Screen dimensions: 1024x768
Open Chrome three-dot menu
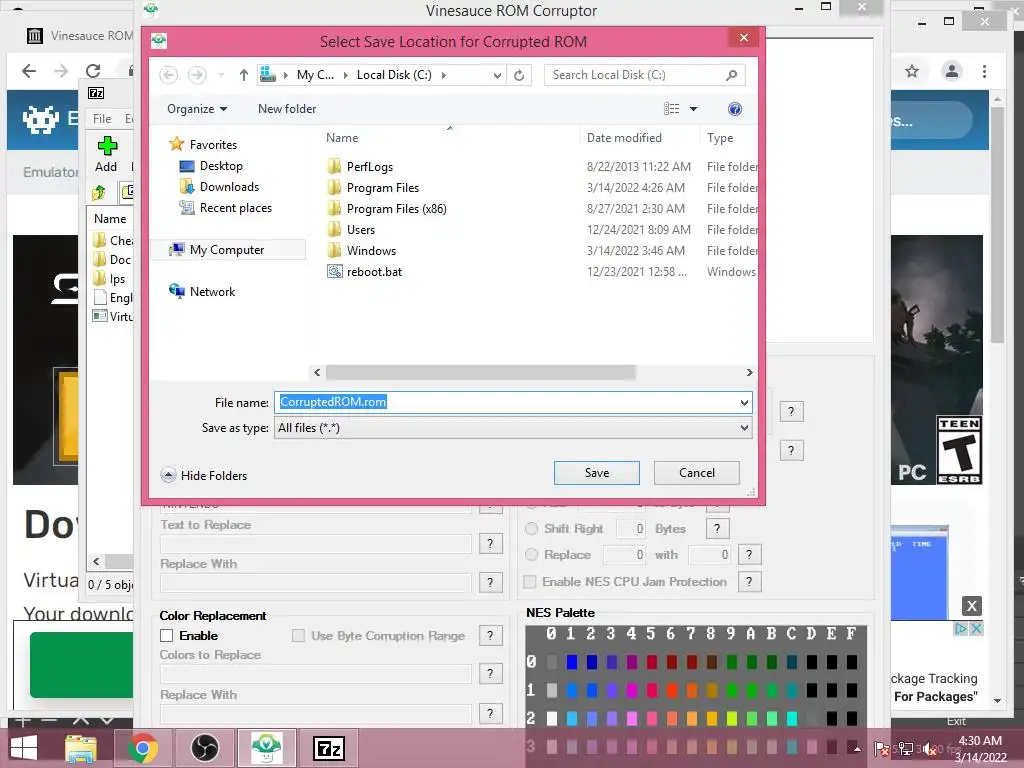[x=984, y=71]
